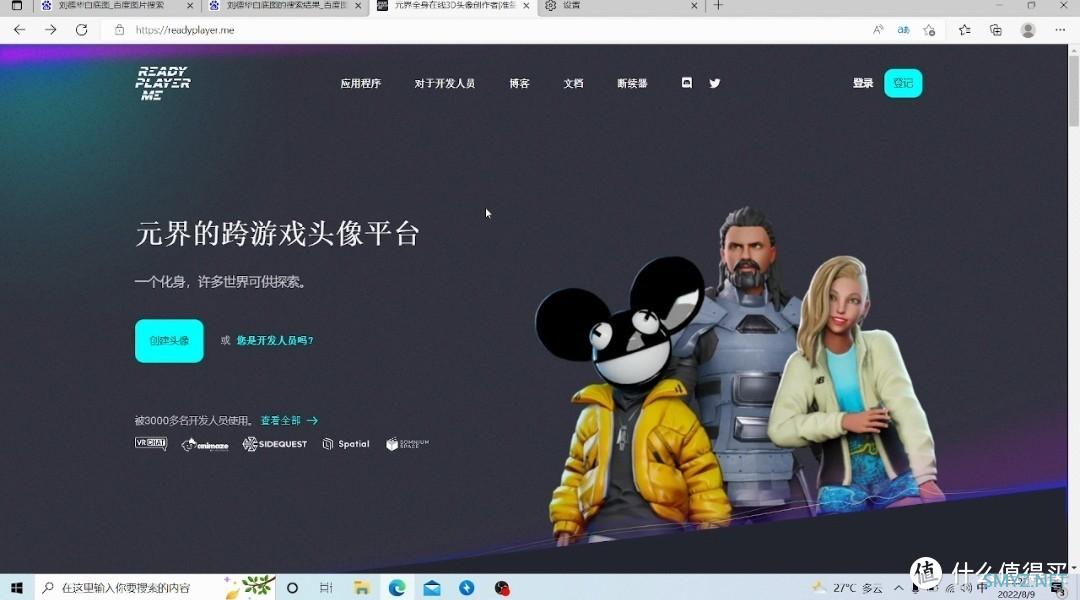Open the 博客 nav menu item
This screenshot has width=1080, height=600.
coord(519,83)
